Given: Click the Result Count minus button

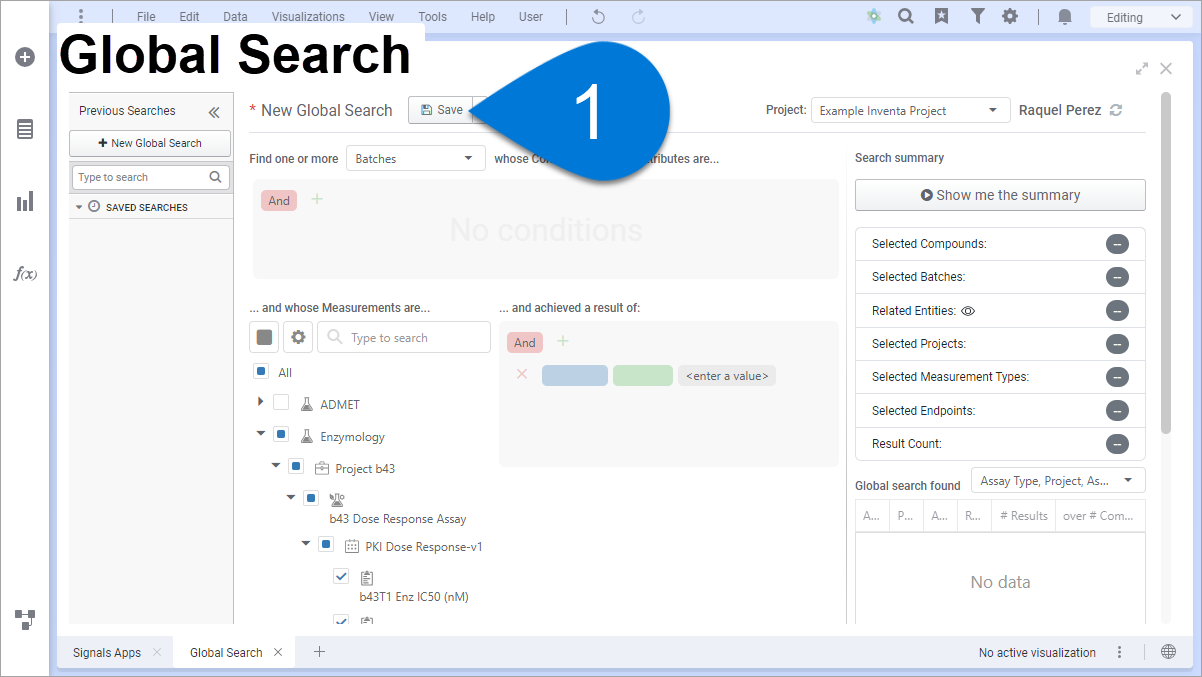Looking at the screenshot, I should point(1117,444).
